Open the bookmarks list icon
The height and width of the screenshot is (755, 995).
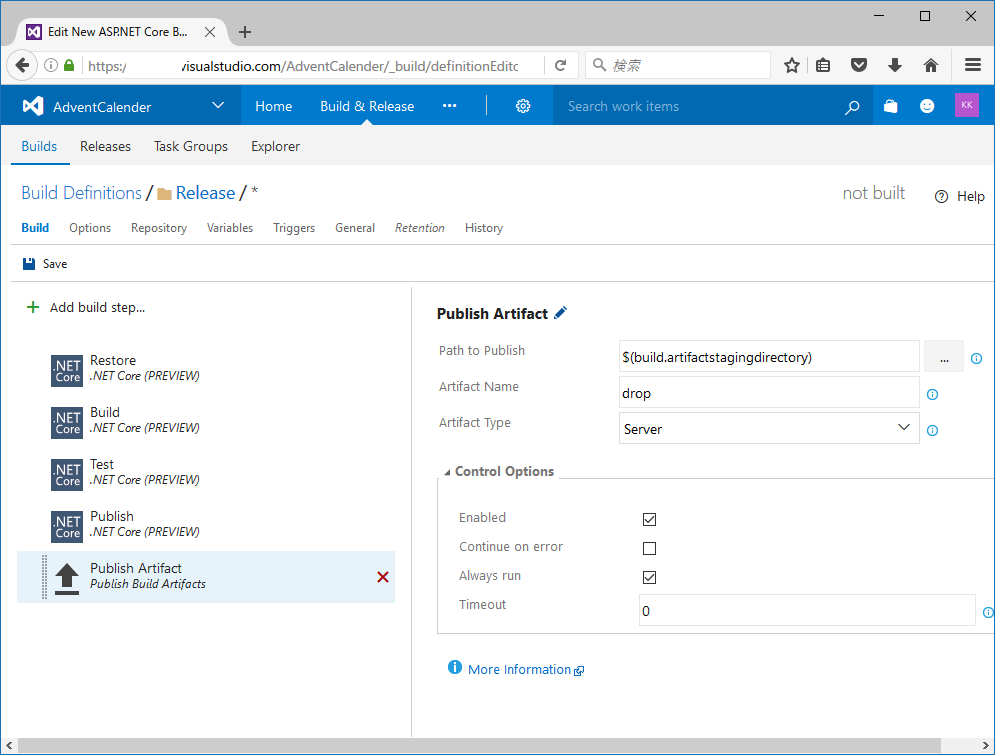point(823,65)
